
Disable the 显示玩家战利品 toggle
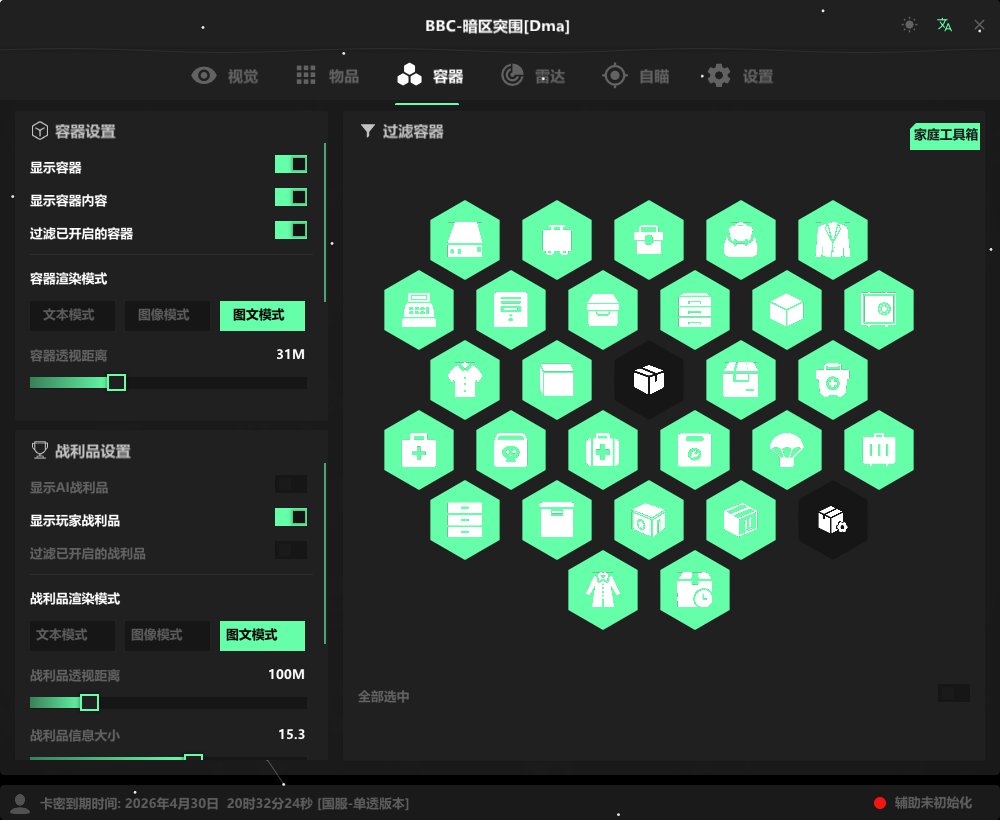(291, 517)
